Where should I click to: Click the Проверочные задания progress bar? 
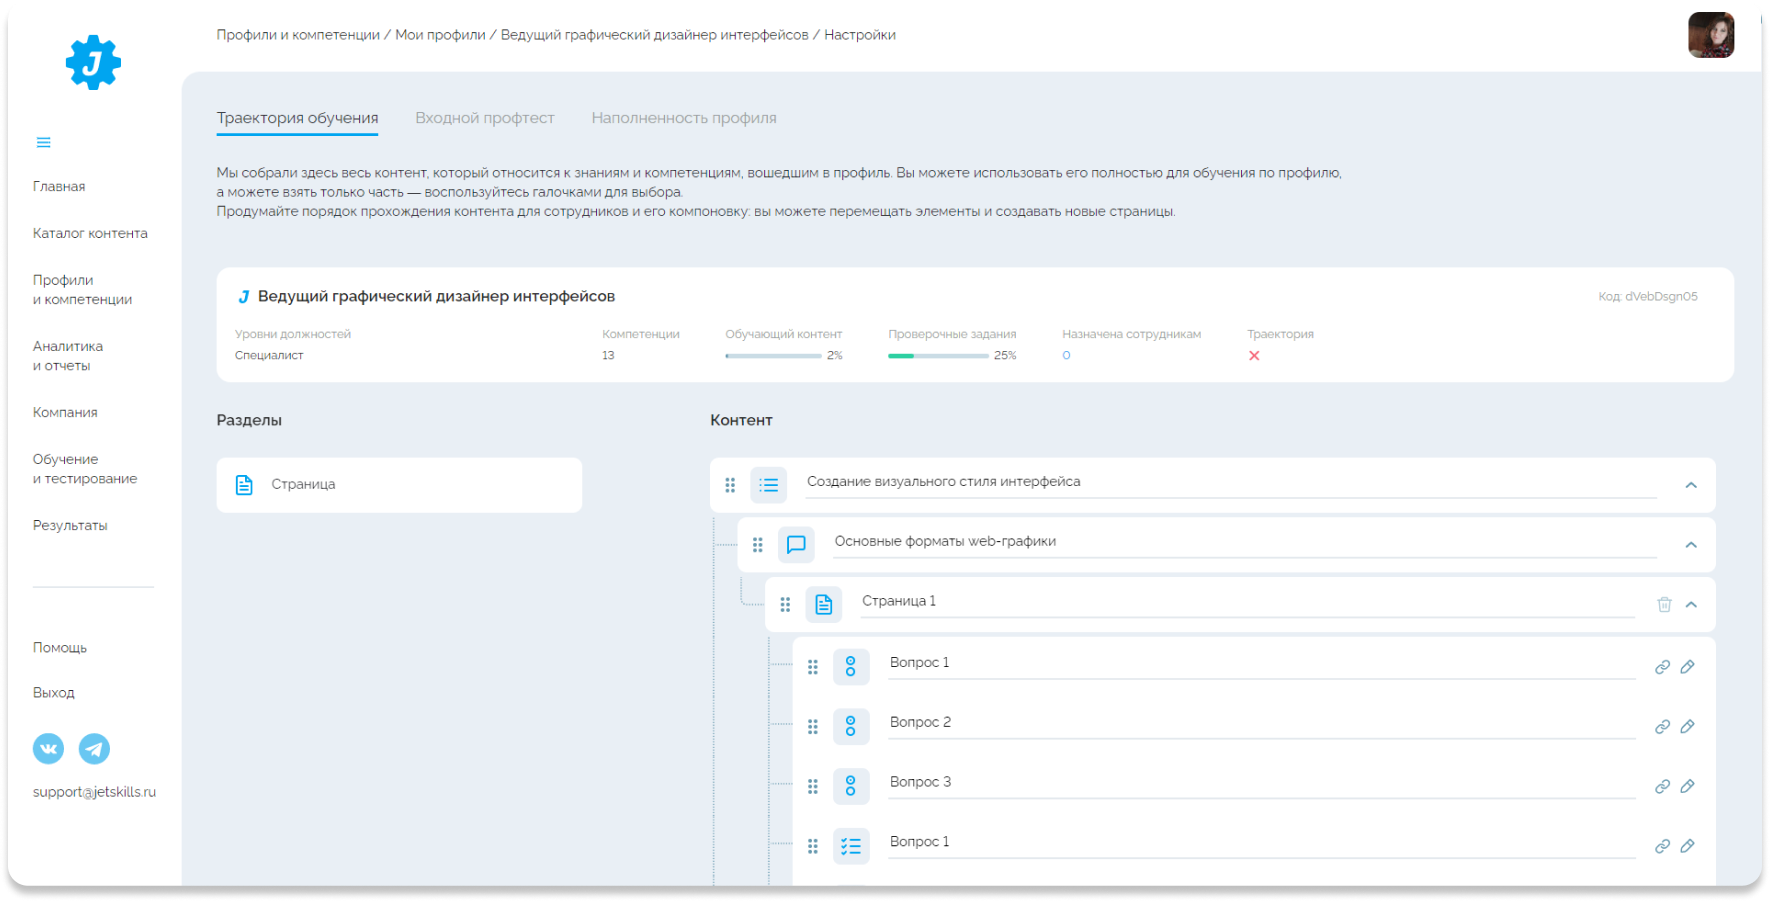938,356
